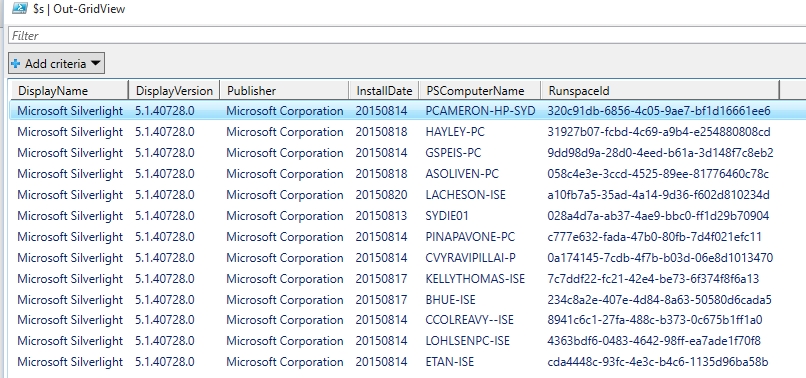Viewport: 806px width, 378px height.
Task: Select the ETAN-ISE row
Action: 407,362
